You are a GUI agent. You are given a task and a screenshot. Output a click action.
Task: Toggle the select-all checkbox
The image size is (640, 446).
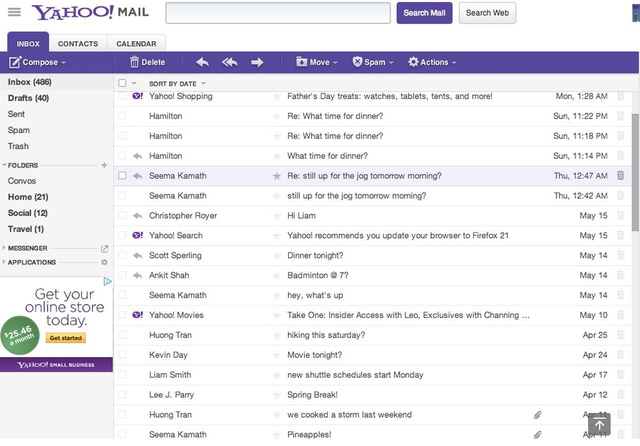pos(122,83)
